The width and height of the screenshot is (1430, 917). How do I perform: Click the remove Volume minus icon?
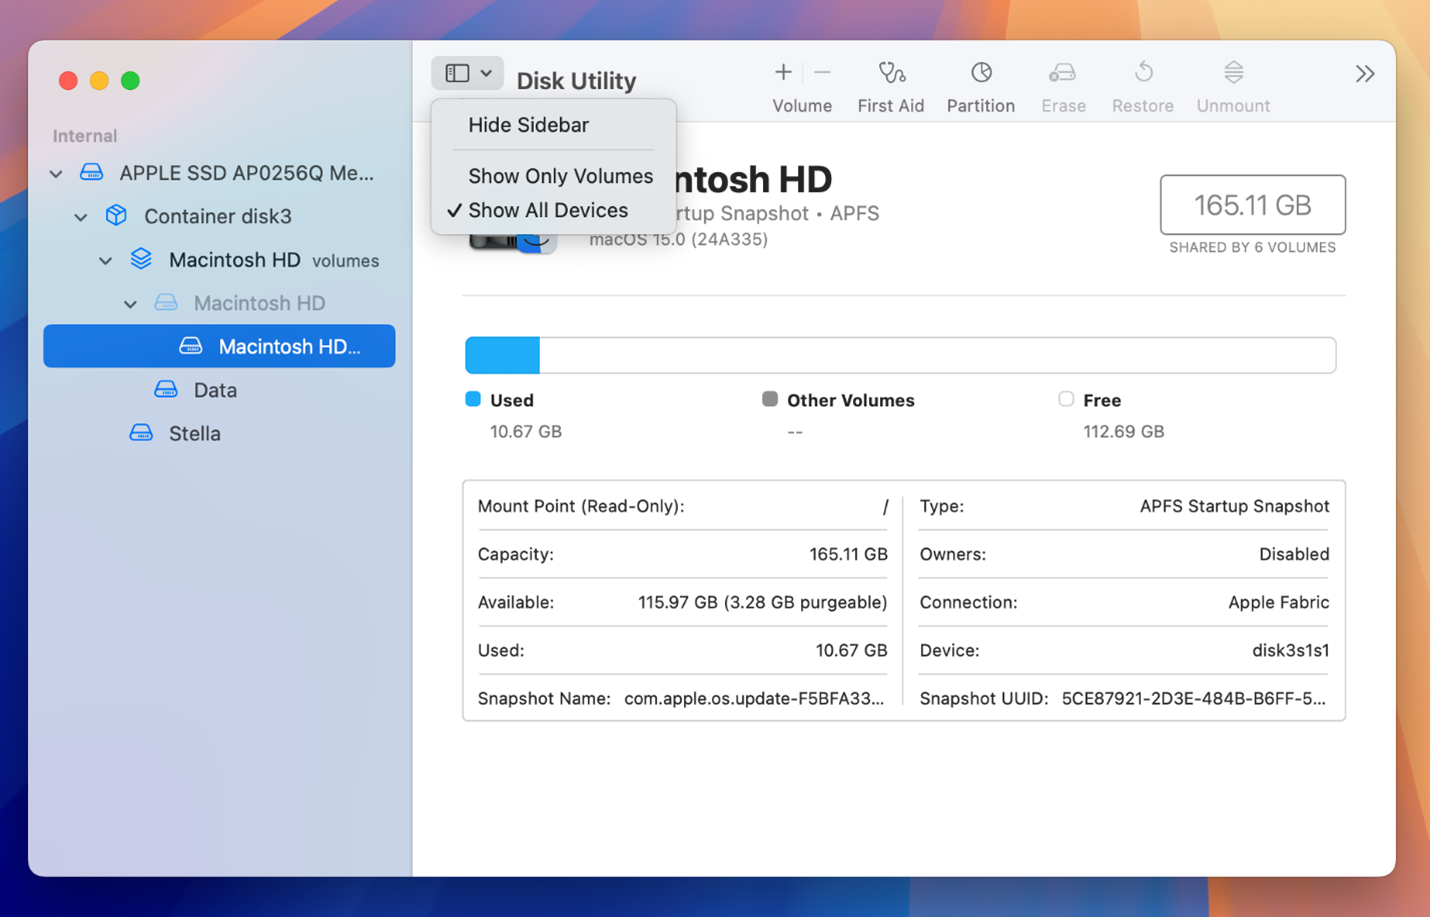(x=822, y=72)
